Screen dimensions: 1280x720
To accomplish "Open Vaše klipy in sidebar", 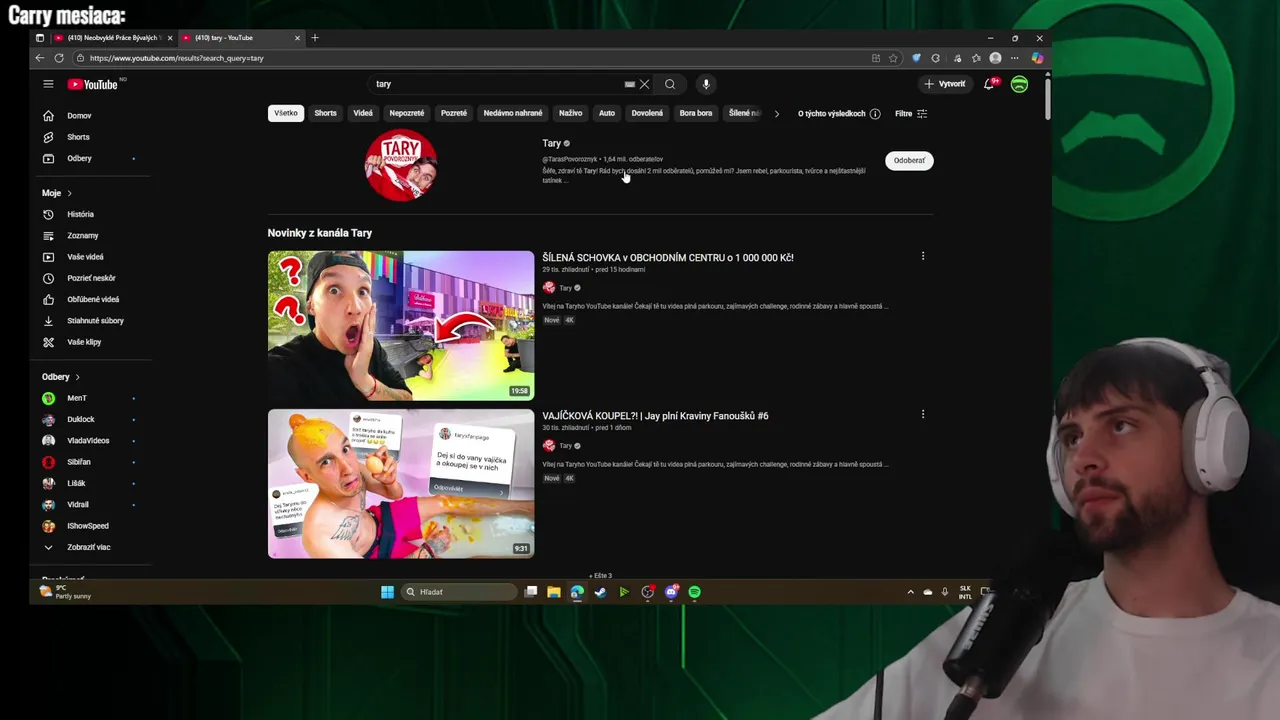I will pos(86,342).
